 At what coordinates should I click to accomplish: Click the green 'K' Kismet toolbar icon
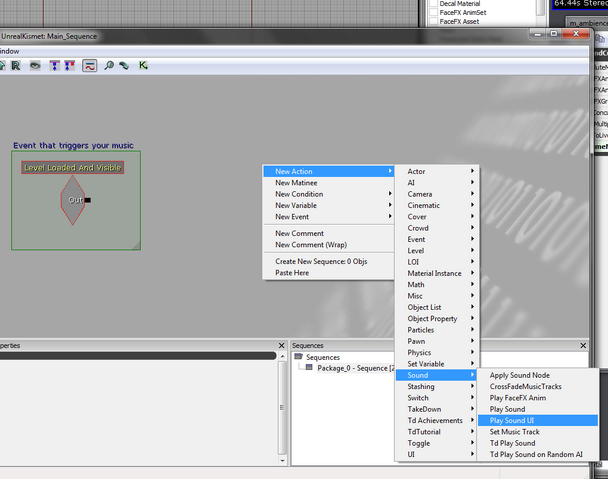coord(143,65)
